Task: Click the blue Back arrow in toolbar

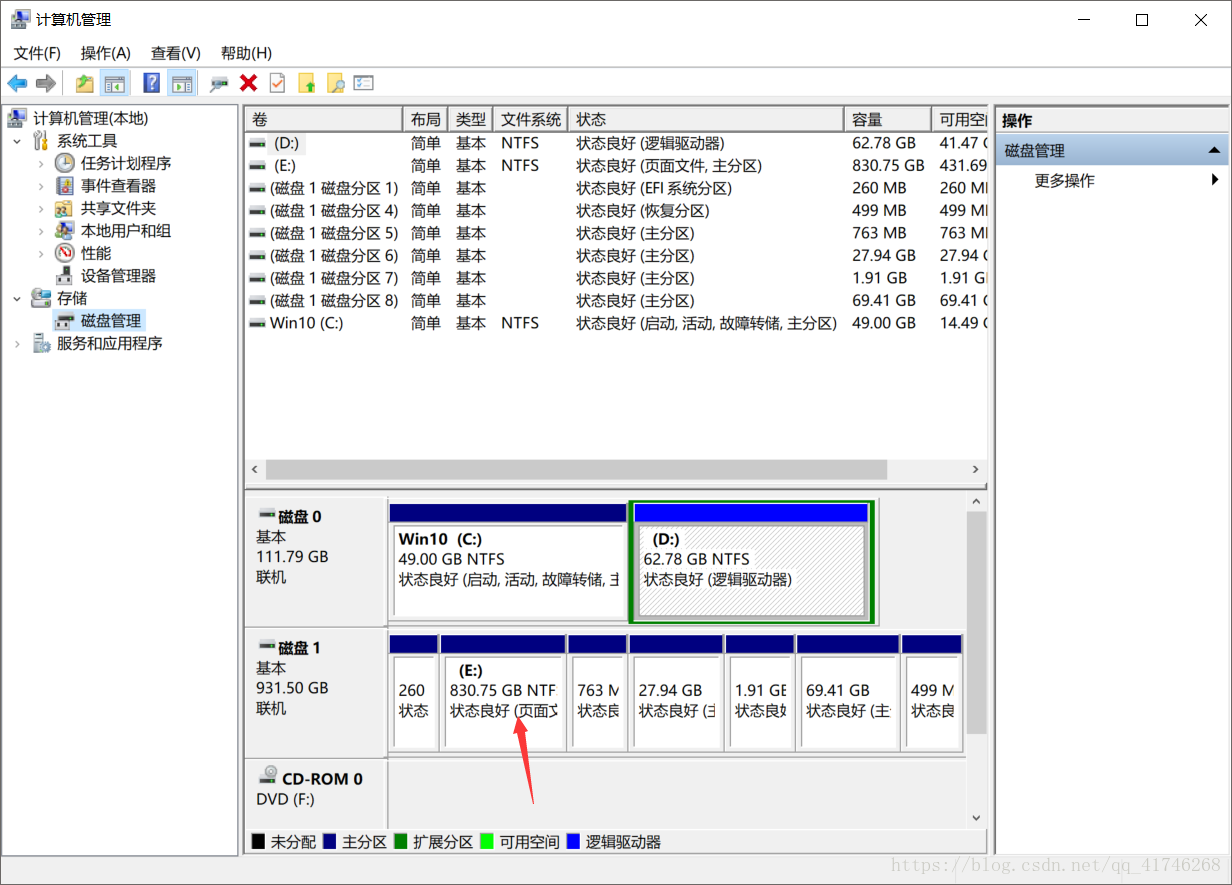Action: (17, 83)
